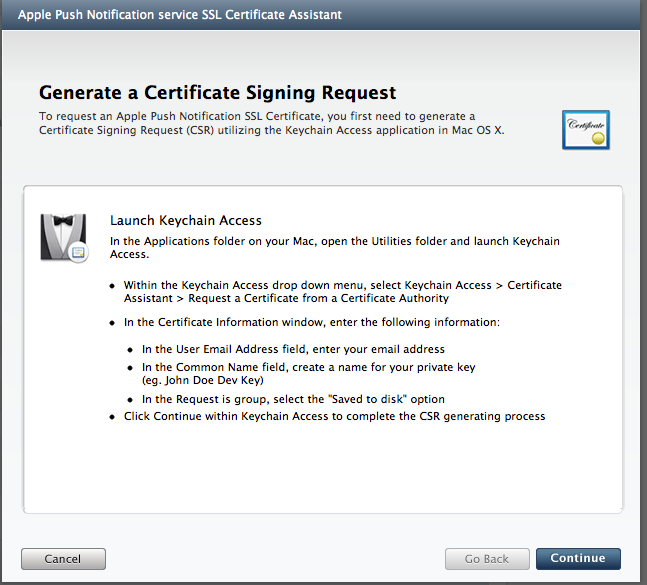This screenshot has height=585, width=647.
Task: Click the 'Saved to disk' option instruction
Action: [293, 399]
